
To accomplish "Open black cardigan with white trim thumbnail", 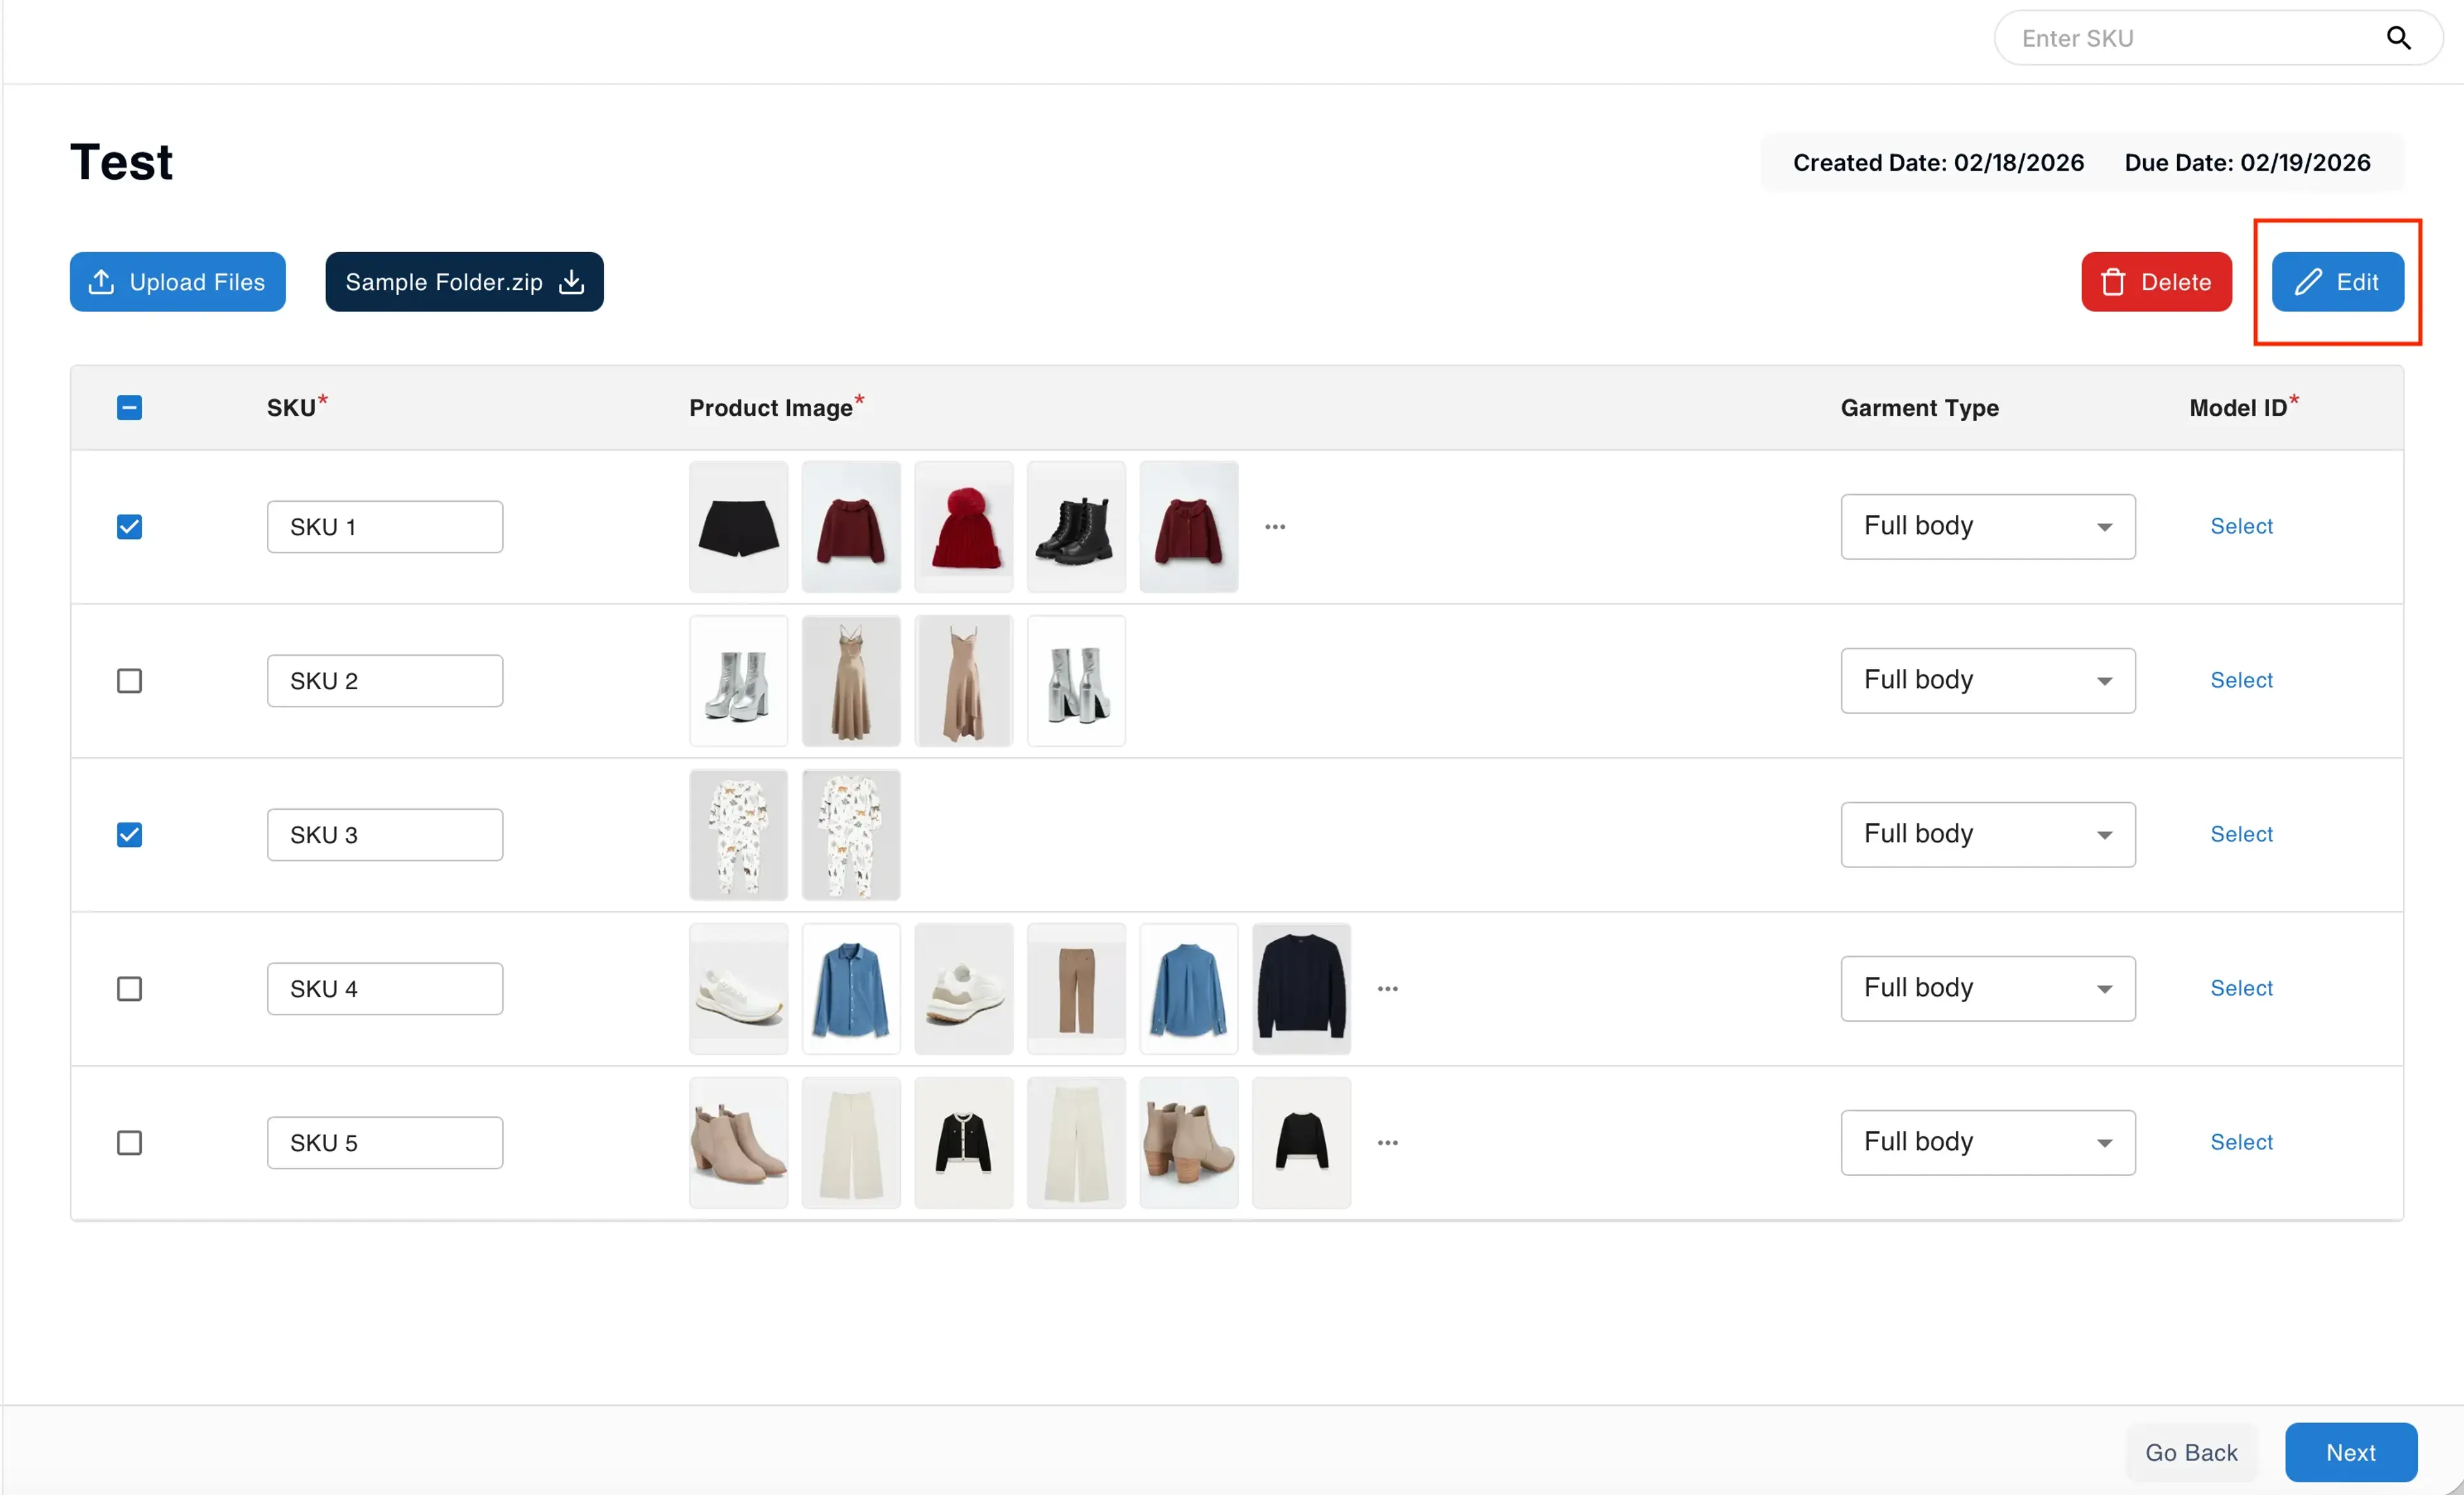I will pyautogui.click(x=964, y=1143).
